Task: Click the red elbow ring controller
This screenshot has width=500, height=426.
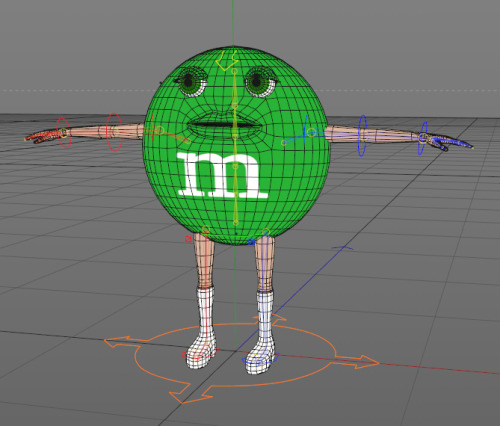Action: pos(114,132)
